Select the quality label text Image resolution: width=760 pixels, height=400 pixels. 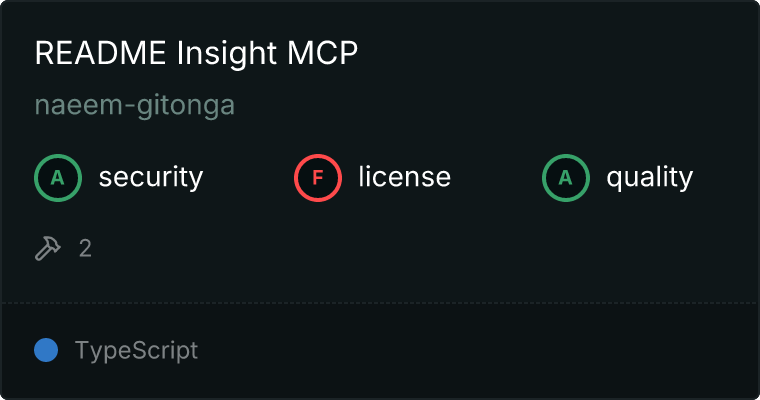click(650, 178)
